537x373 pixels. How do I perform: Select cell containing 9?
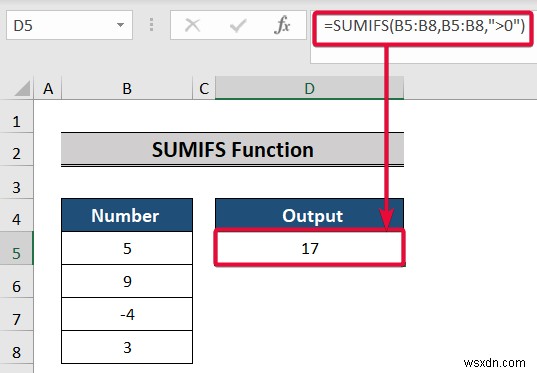pos(127,281)
